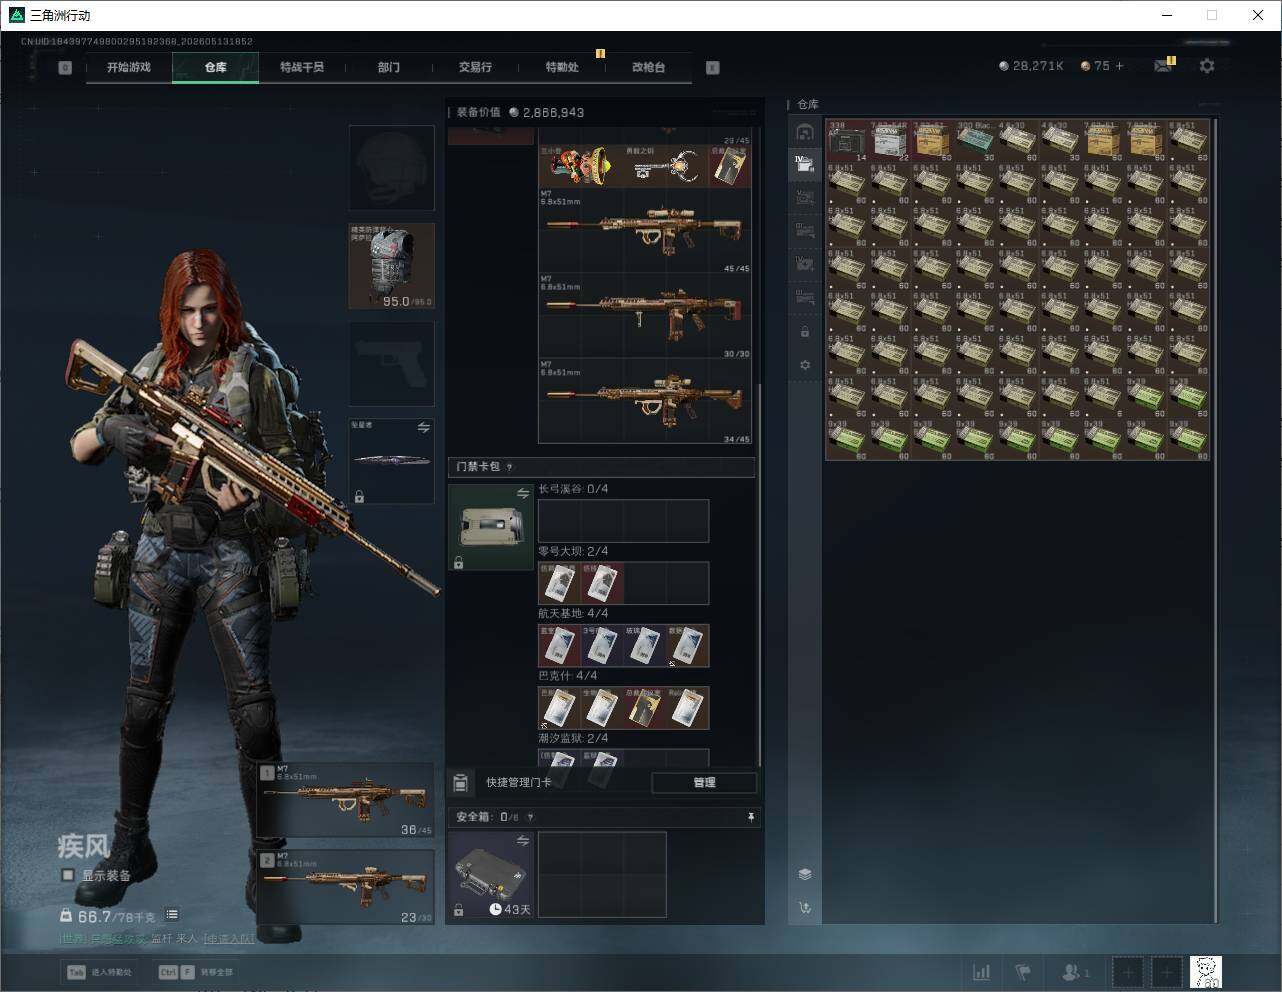Click the equipment panel vertical scrollbar

click(760, 575)
